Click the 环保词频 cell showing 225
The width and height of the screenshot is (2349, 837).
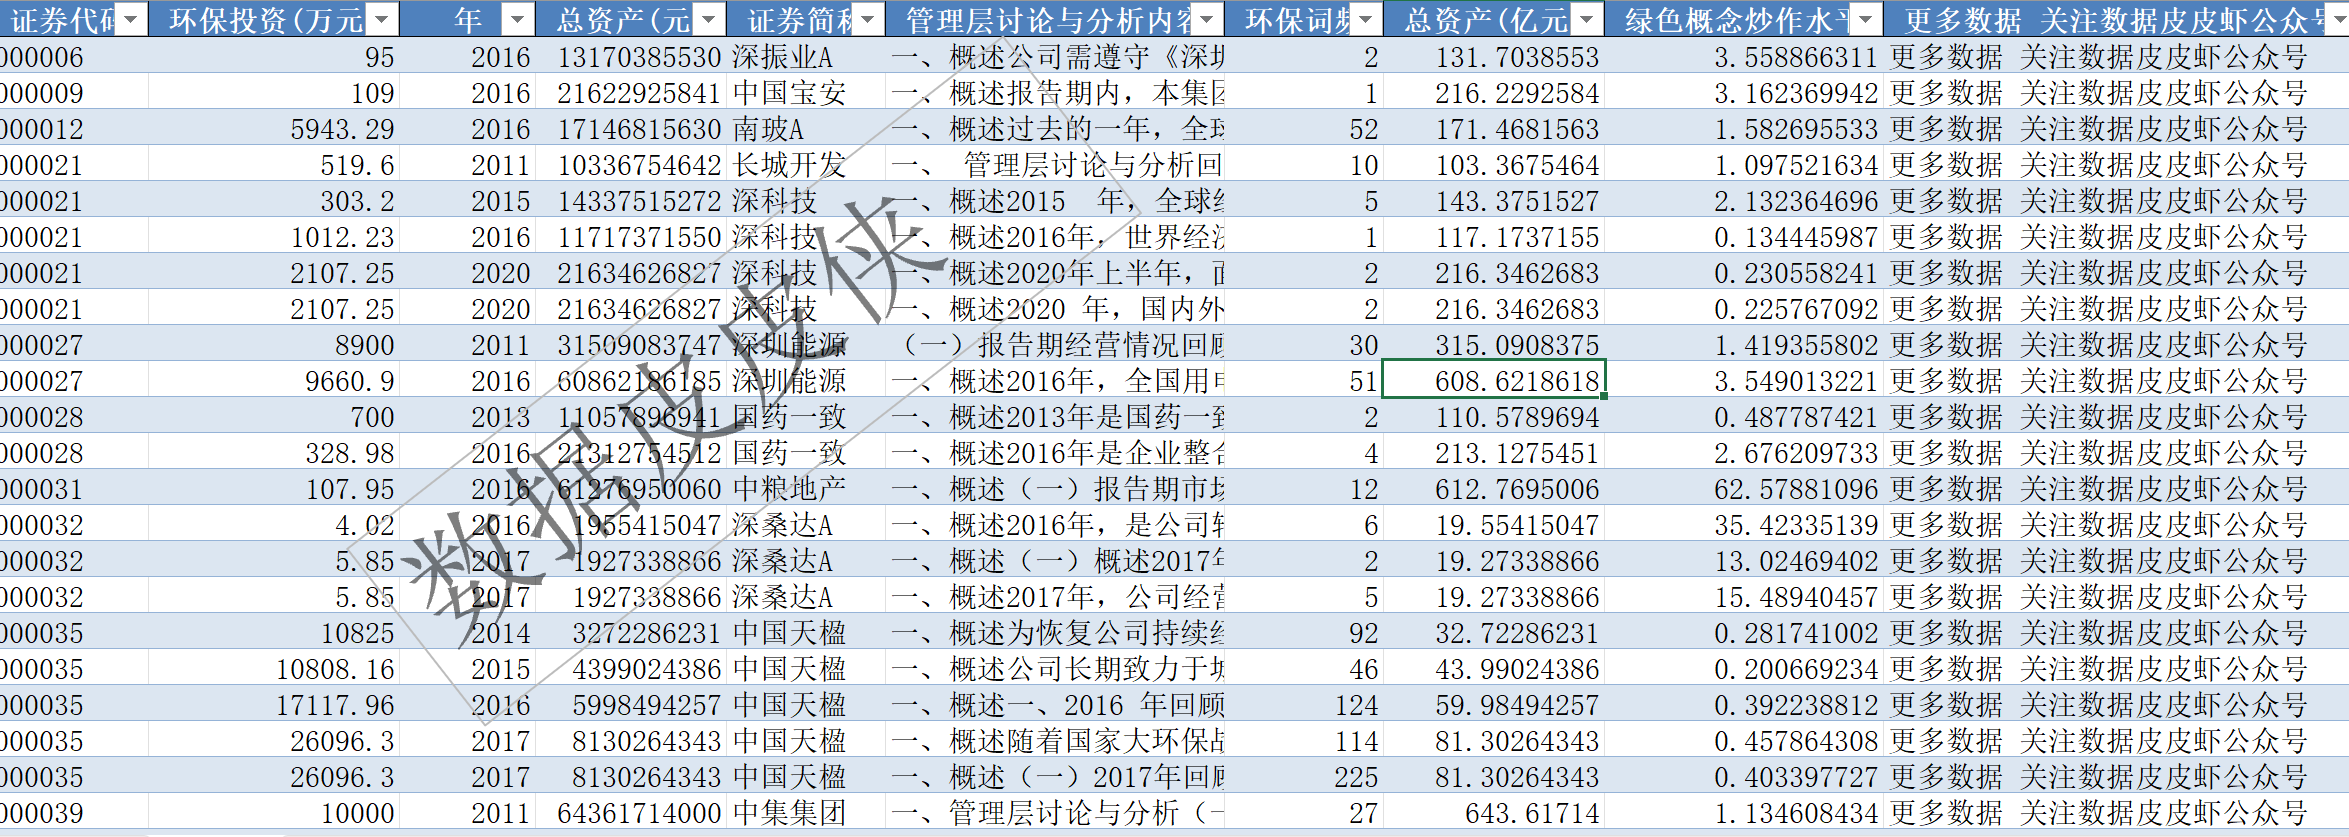[x=1356, y=777]
